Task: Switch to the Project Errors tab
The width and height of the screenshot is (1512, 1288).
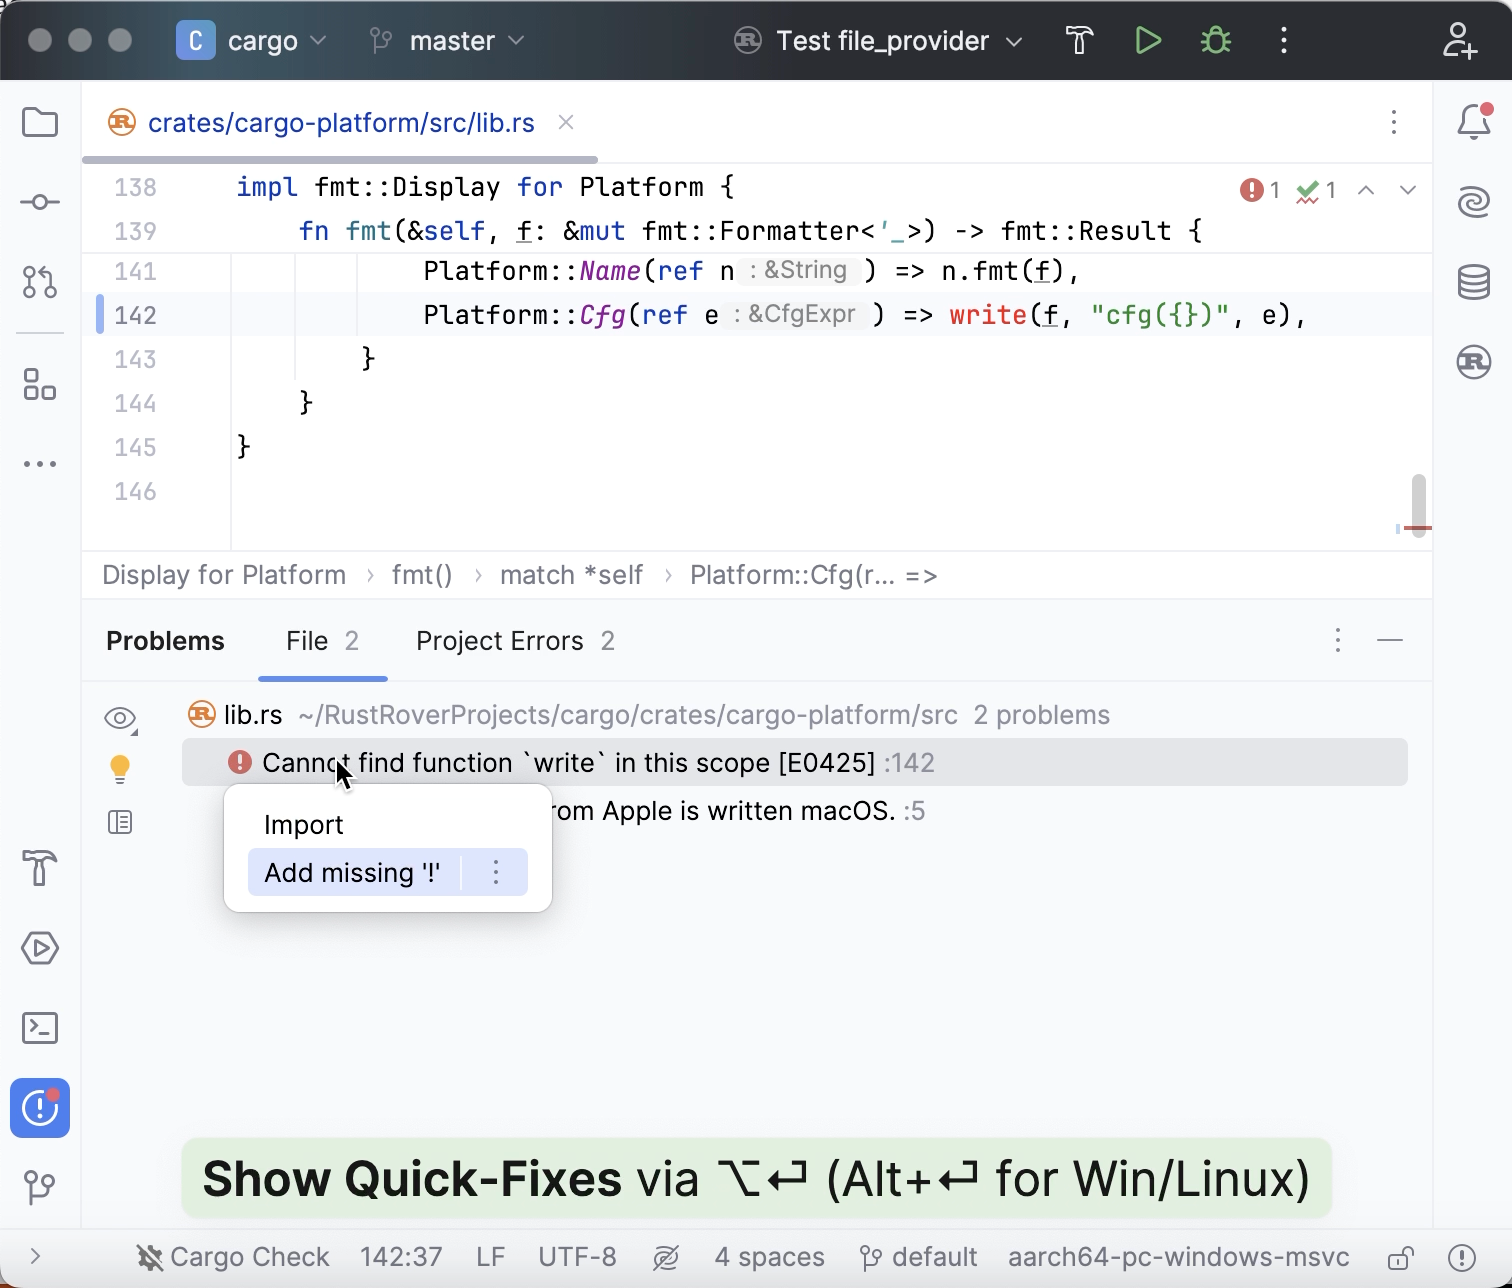Action: [x=500, y=641]
